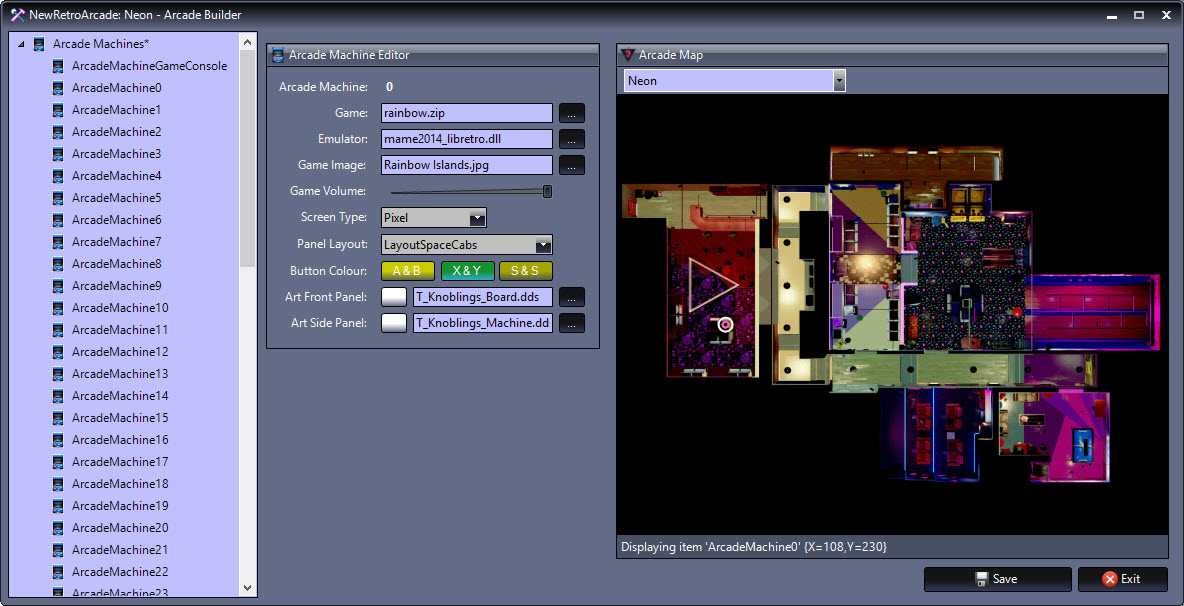Image resolution: width=1184 pixels, height=606 pixels.
Task: Expand the Neon map selection dropdown
Action: (839, 81)
